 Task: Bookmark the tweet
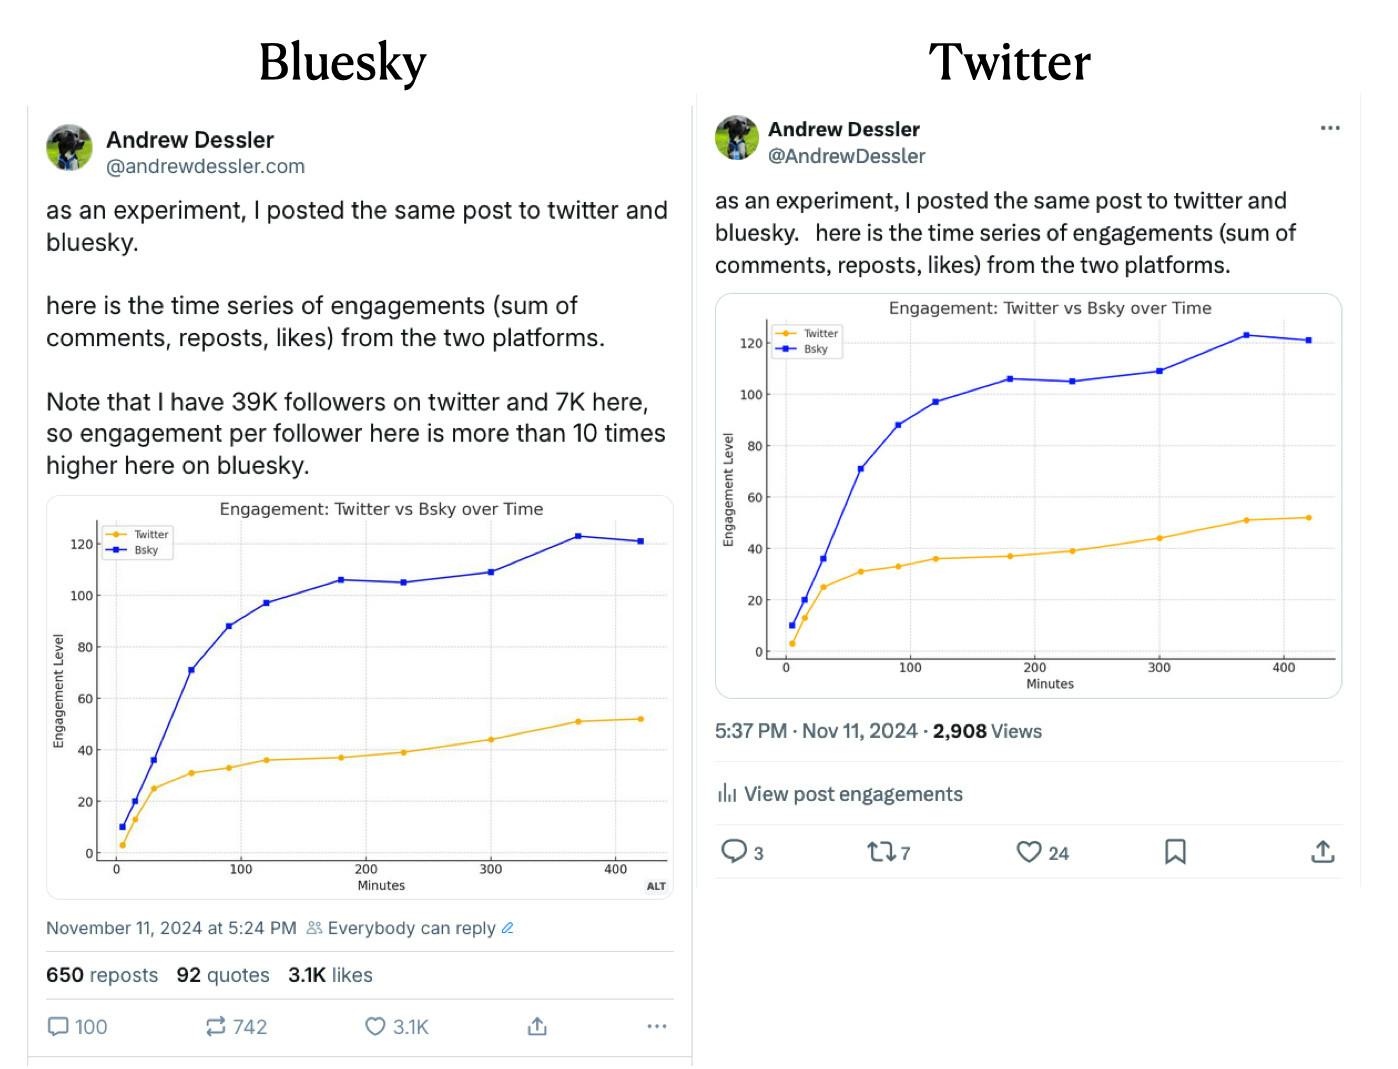1176,852
